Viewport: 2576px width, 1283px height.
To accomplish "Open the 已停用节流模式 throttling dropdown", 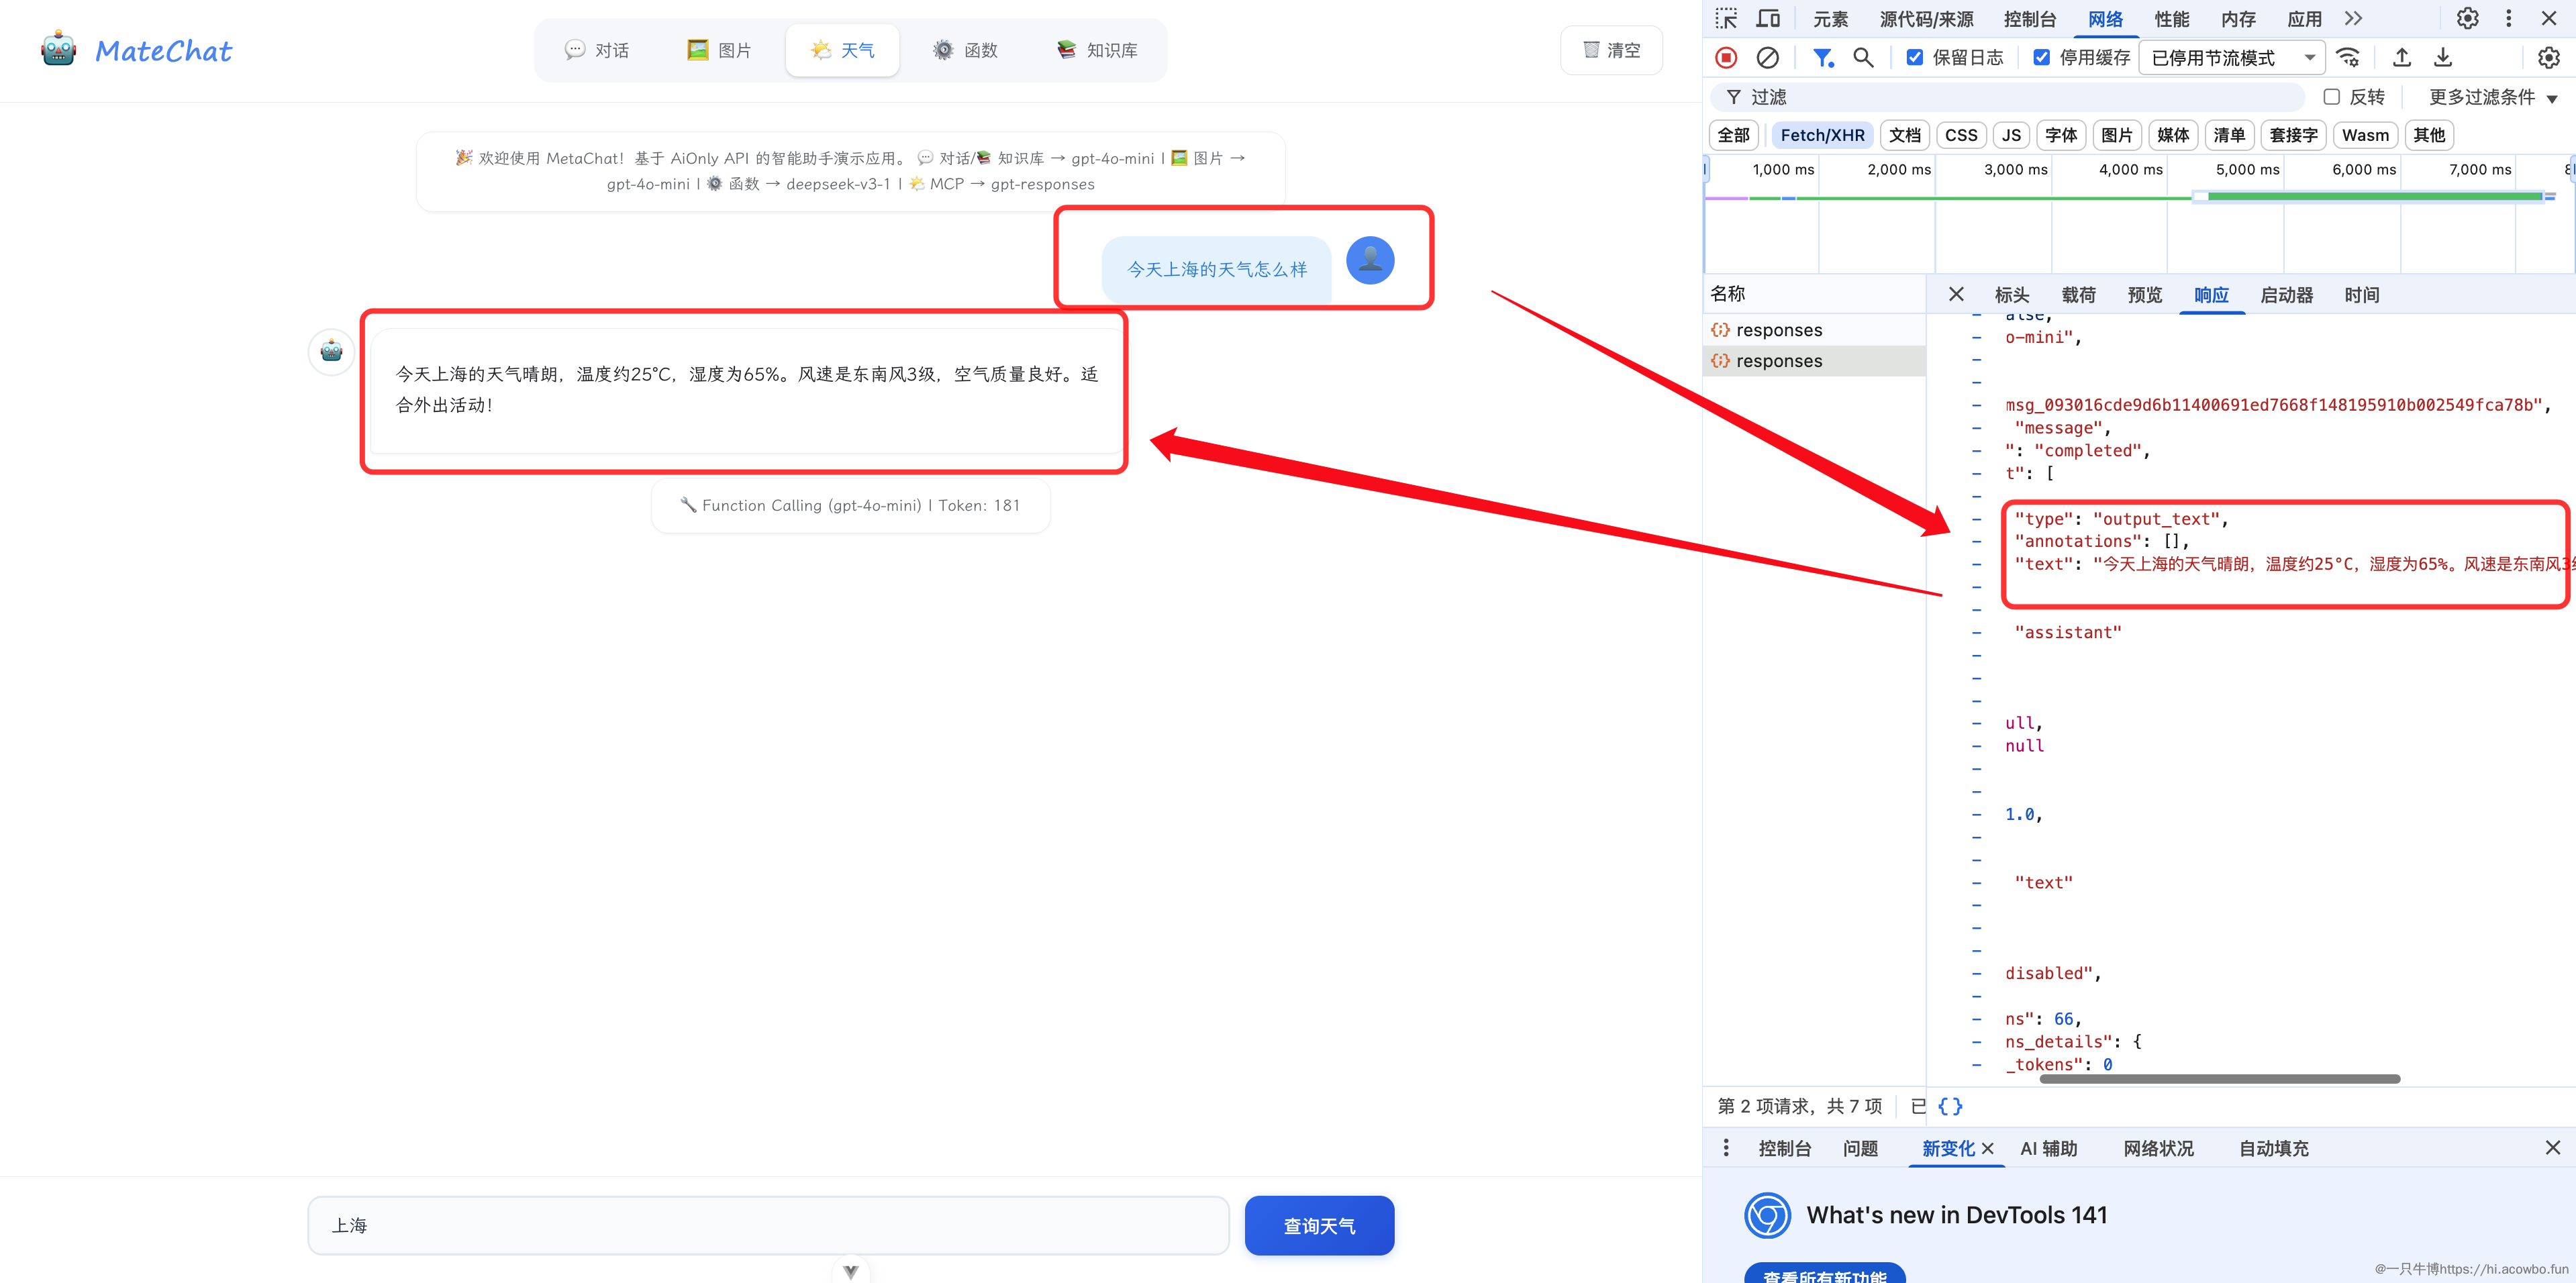I will (x=2232, y=58).
